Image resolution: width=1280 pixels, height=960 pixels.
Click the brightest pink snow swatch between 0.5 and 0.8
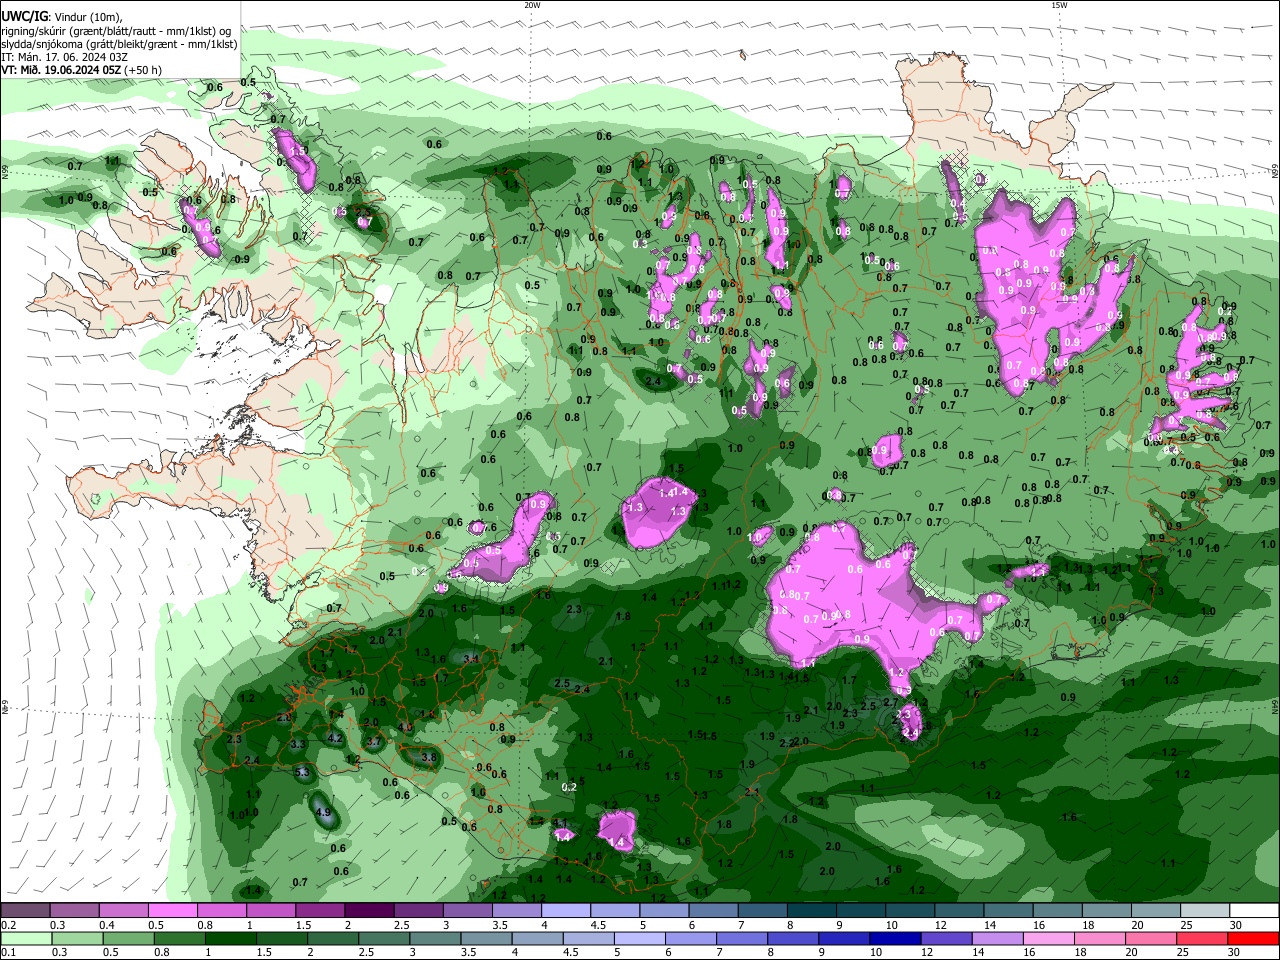[172, 911]
